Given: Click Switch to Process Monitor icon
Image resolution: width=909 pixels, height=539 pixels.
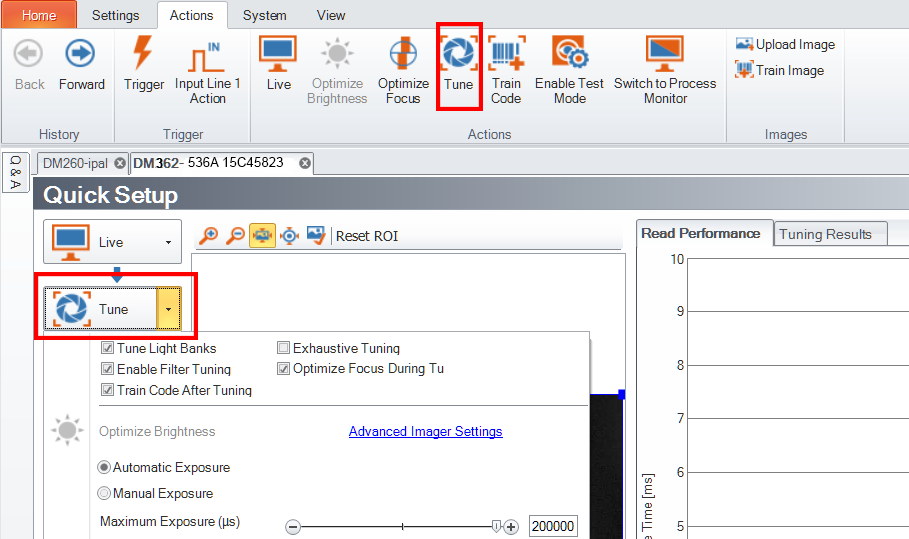Looking at the screenshot, I should pyautogui.click(x=664, y=54).
